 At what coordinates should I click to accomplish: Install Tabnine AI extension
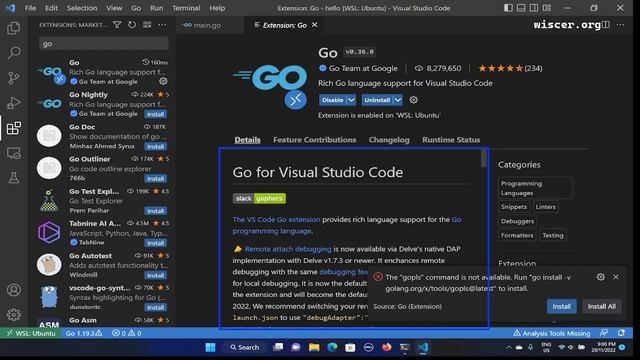156,243
